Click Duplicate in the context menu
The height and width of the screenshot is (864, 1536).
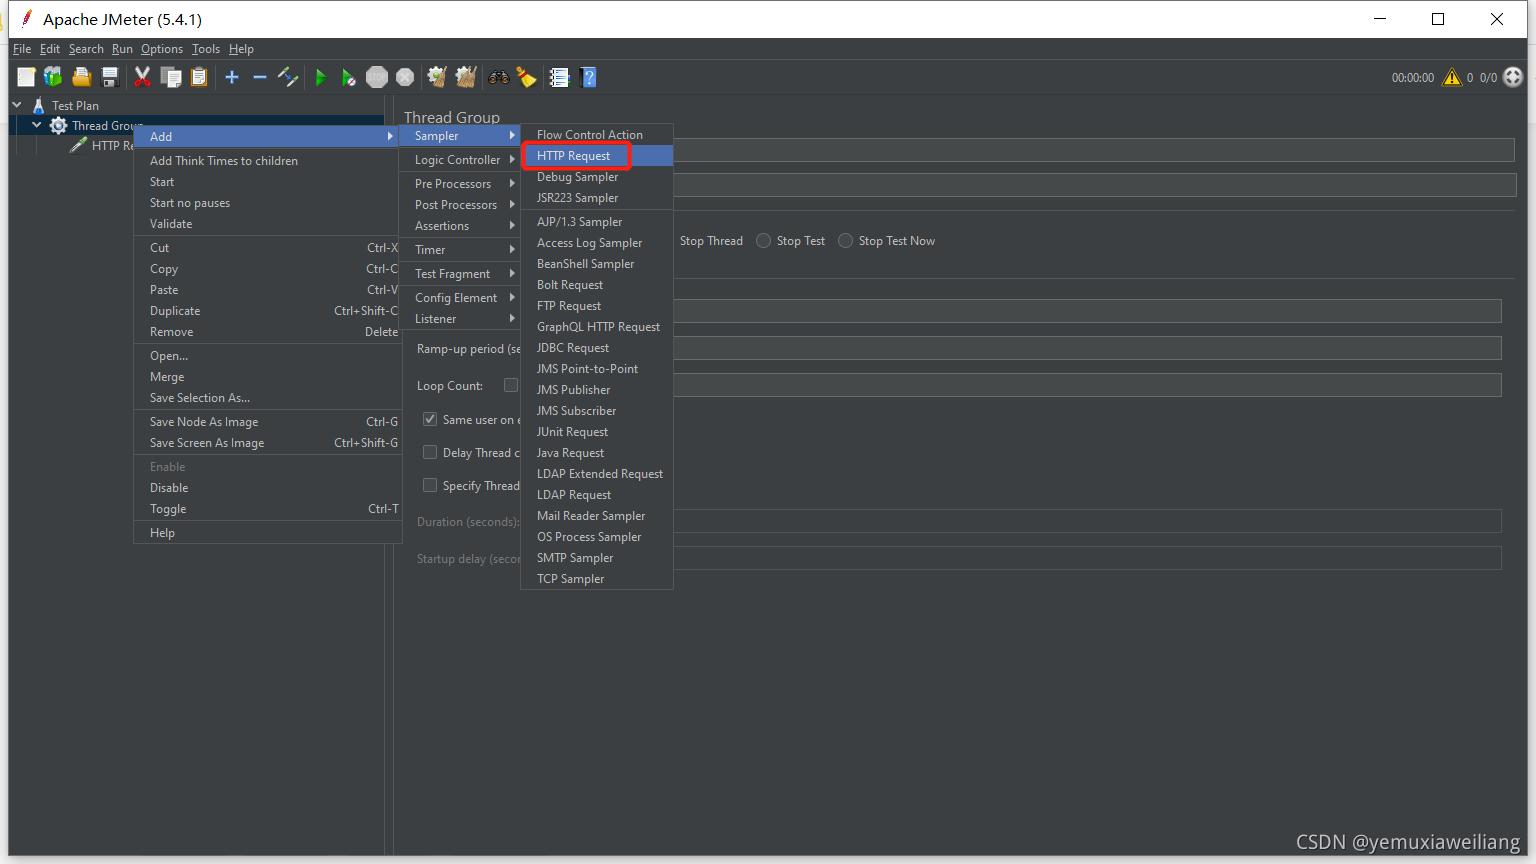point(268,310)
